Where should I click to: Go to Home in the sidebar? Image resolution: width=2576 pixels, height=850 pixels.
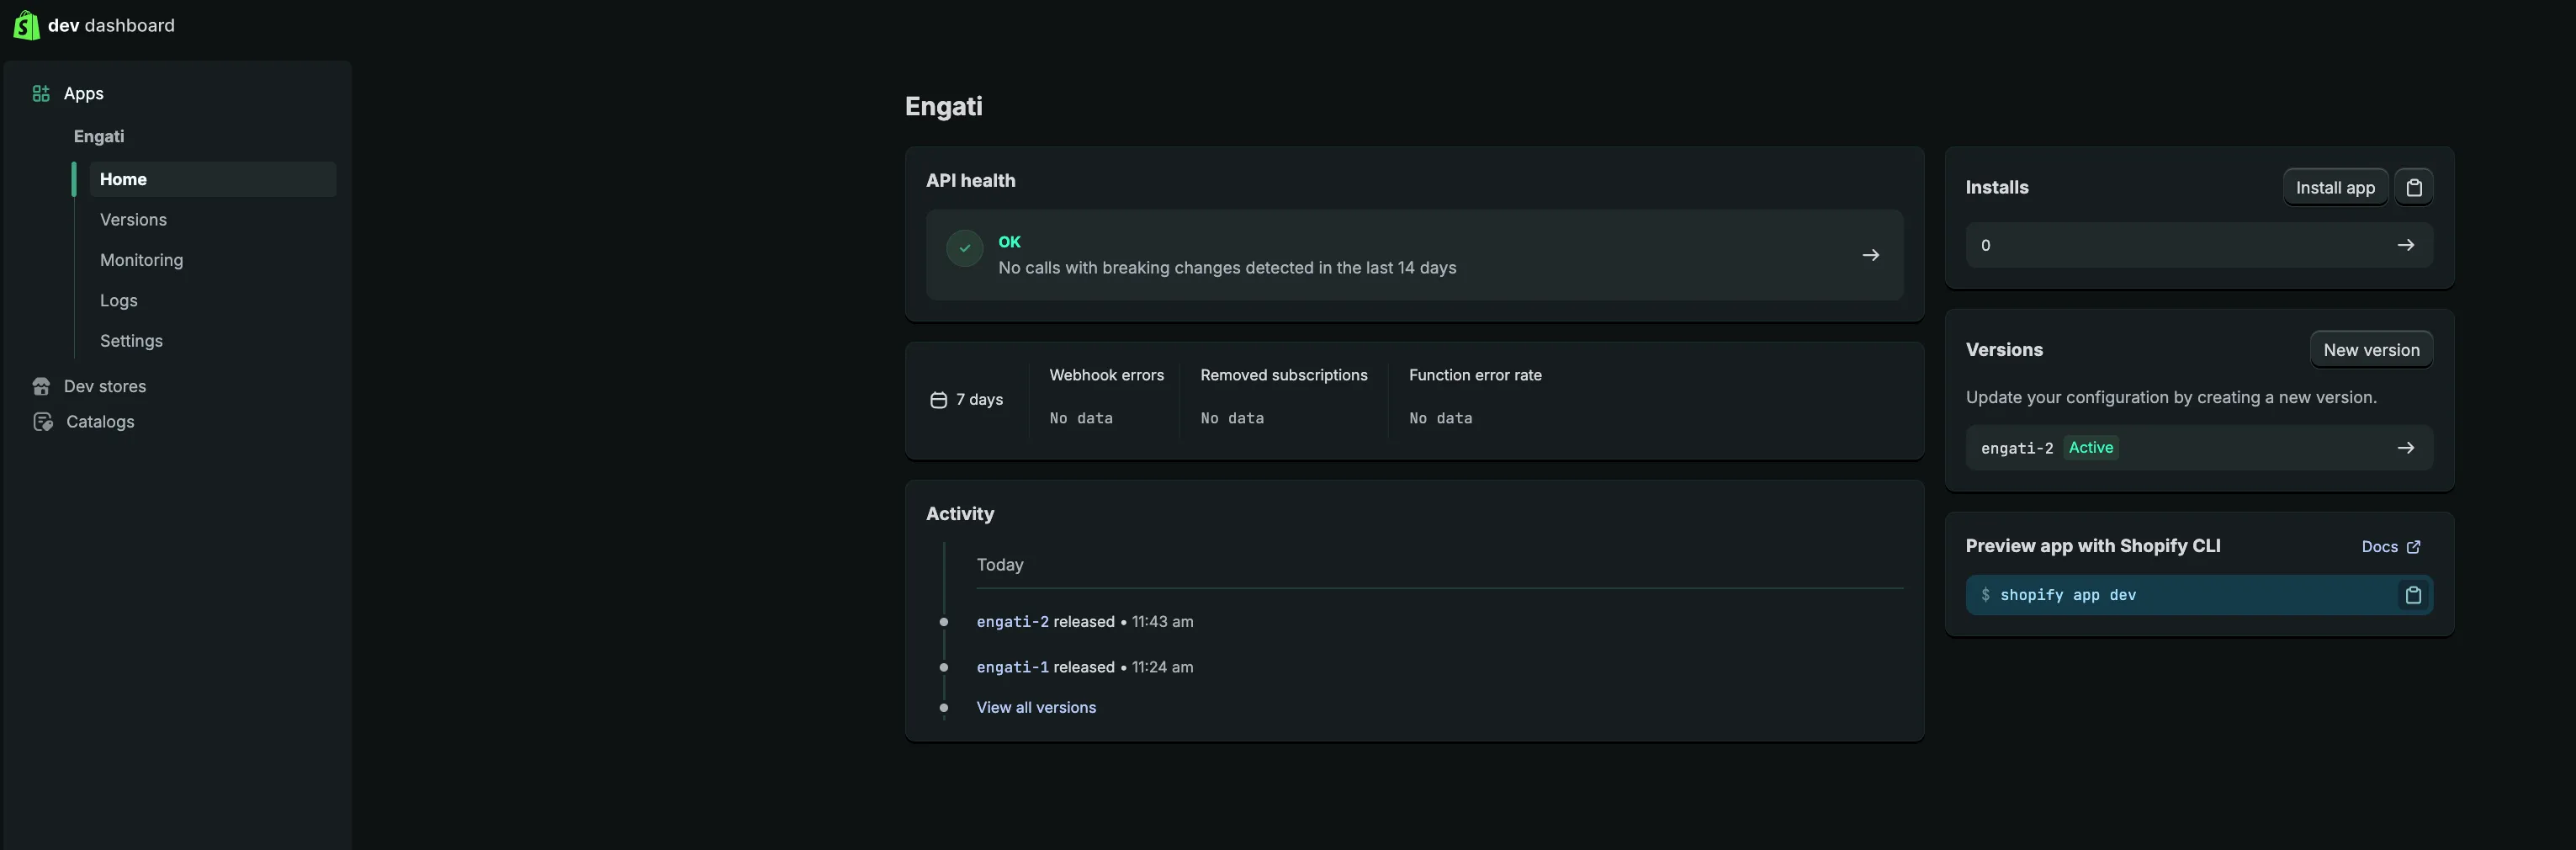point(212,179)
